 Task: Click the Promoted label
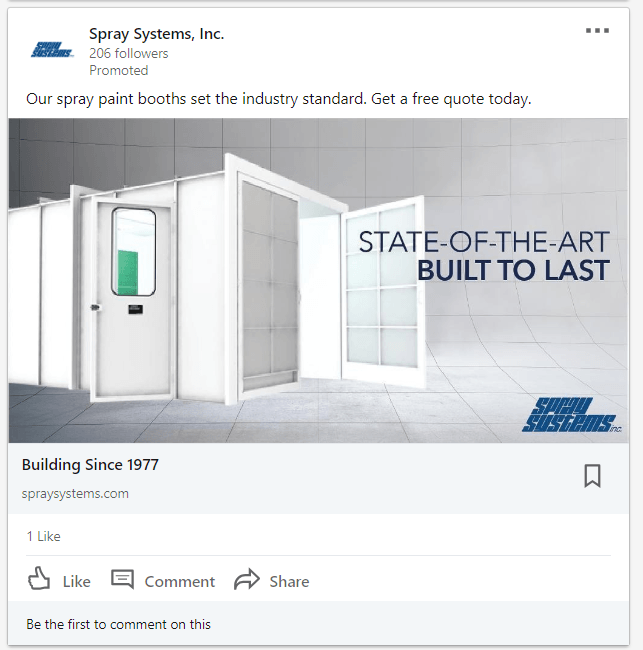[x=119, y=70]
